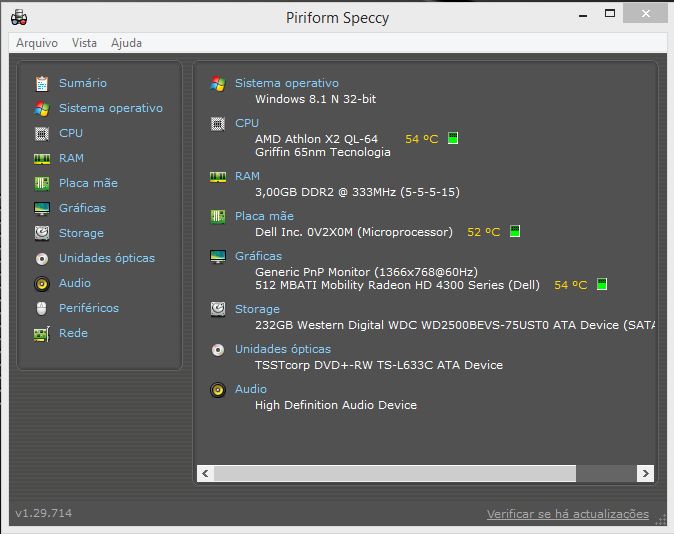Screen dimensions: 674x534
Task: Click the left arrow of horizontal scrollbar
Action: click(x=205, y=473)
